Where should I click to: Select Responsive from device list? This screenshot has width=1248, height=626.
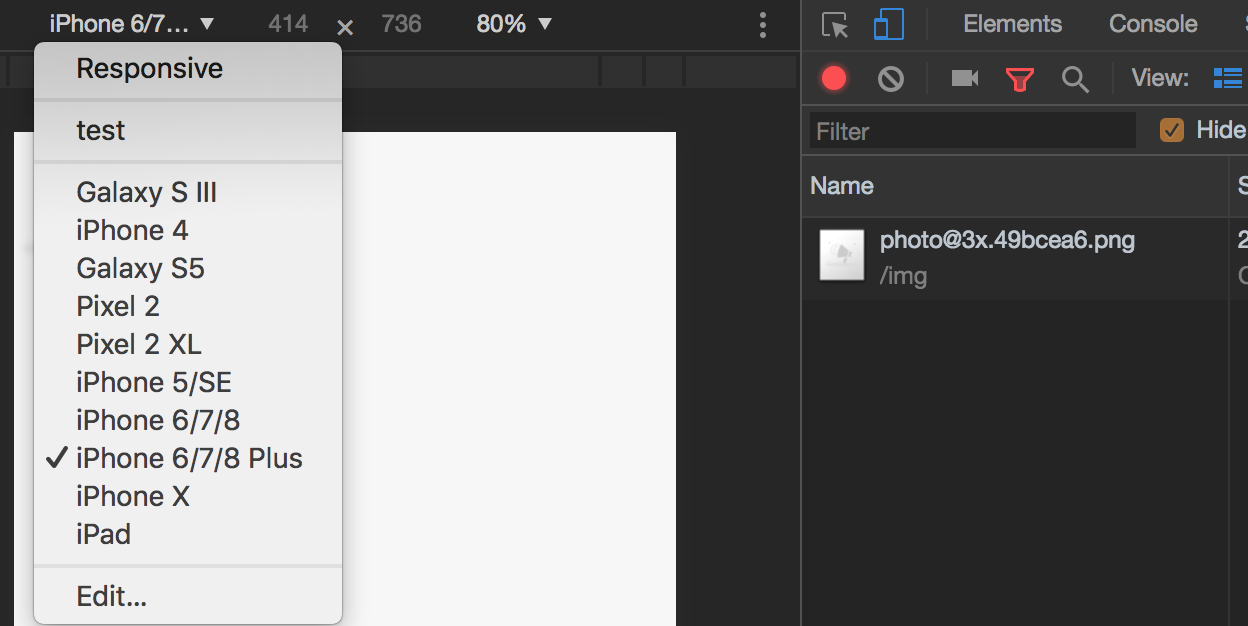point(150,69)
